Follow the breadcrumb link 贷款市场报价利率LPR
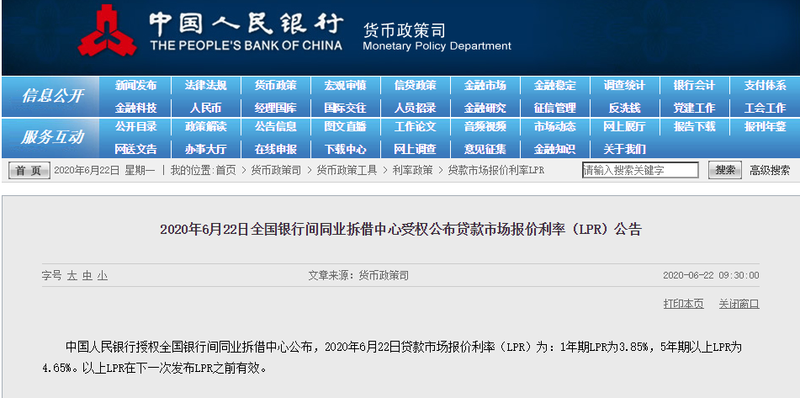This screenshot has width=800, height=398. (x=496, y=170)
